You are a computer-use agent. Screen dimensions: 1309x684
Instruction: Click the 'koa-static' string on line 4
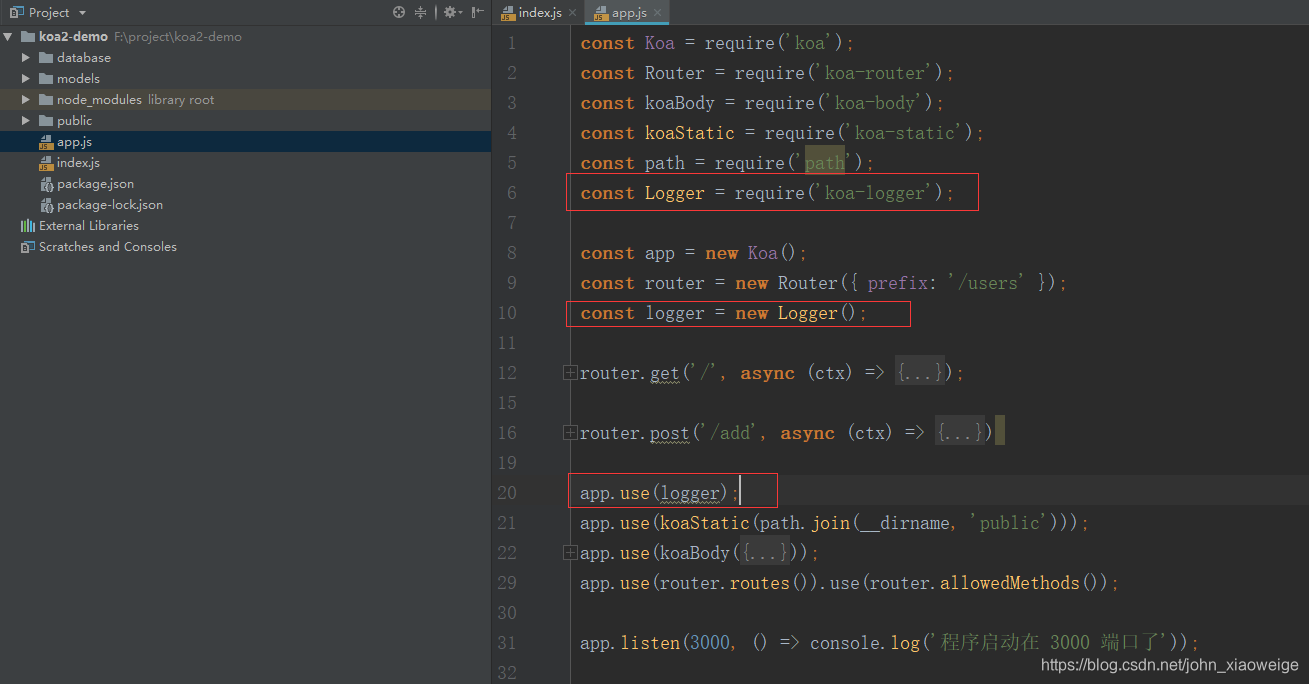coord(904,133)
